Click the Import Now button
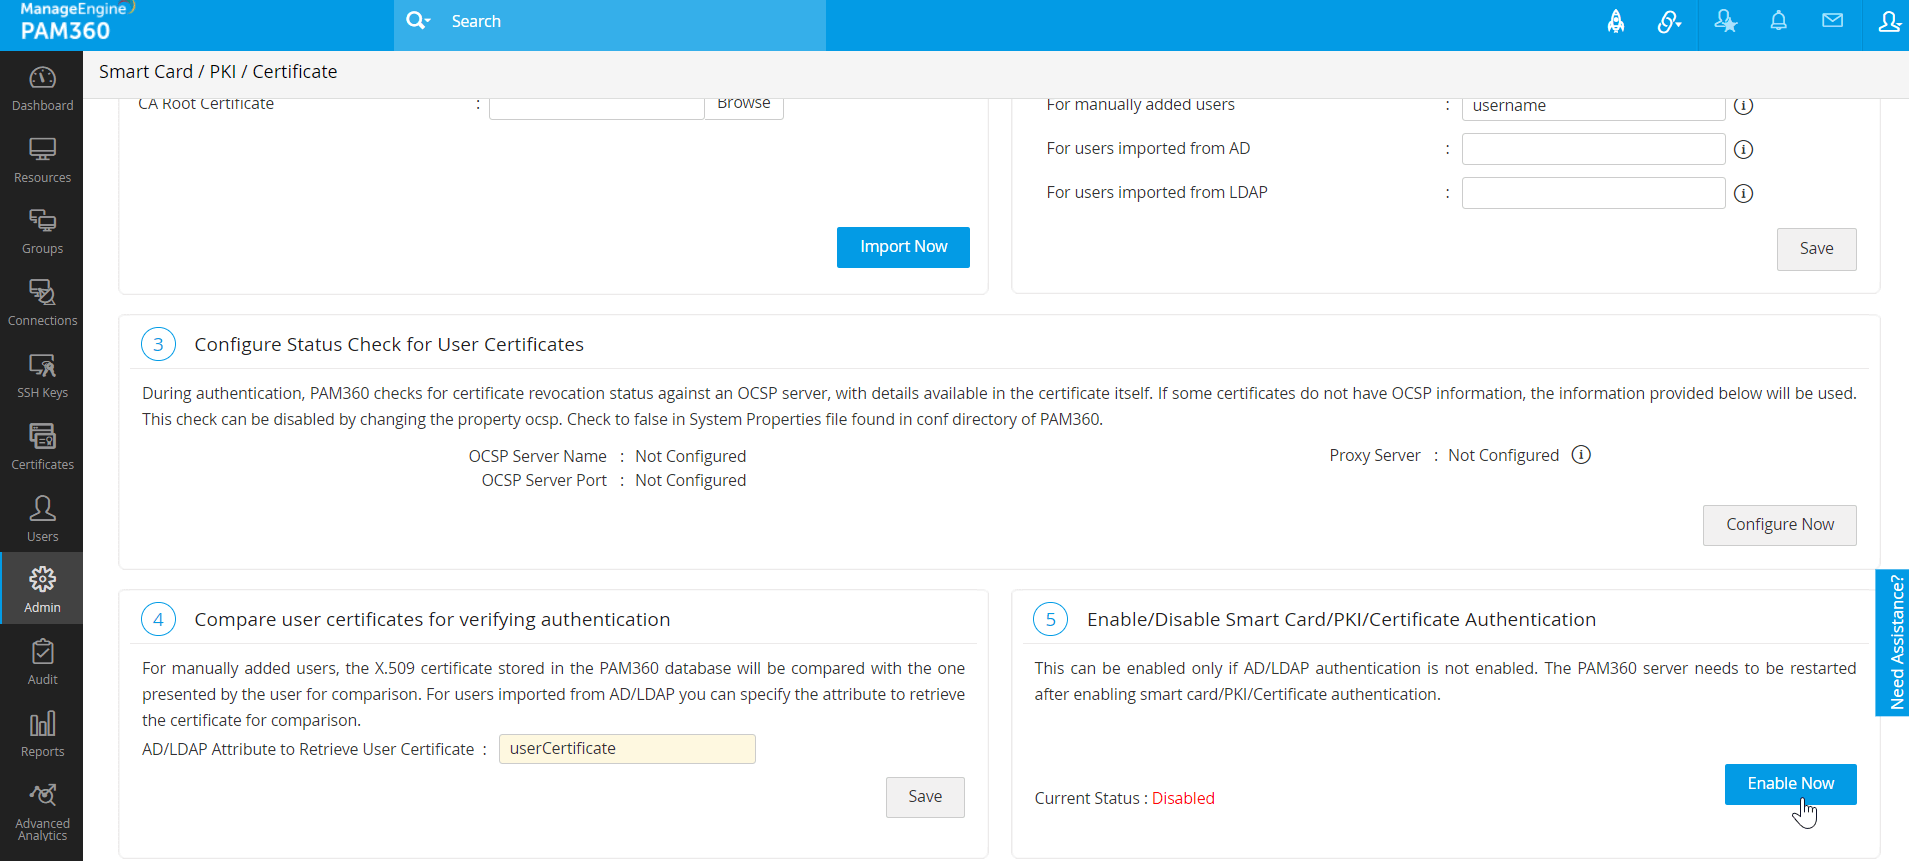This screenshot has height=861, width=1909. pyautogui.click(x=903, y=247)
